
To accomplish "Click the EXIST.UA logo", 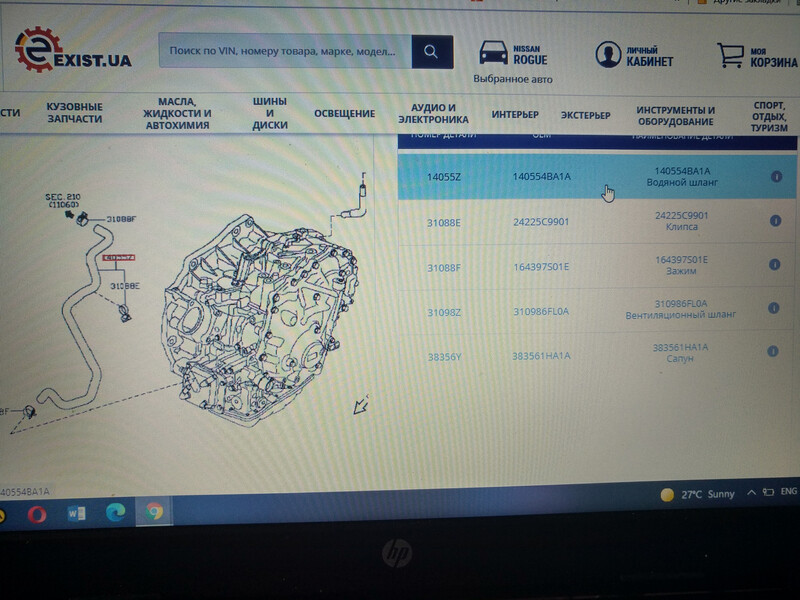I will coord(75,56).
